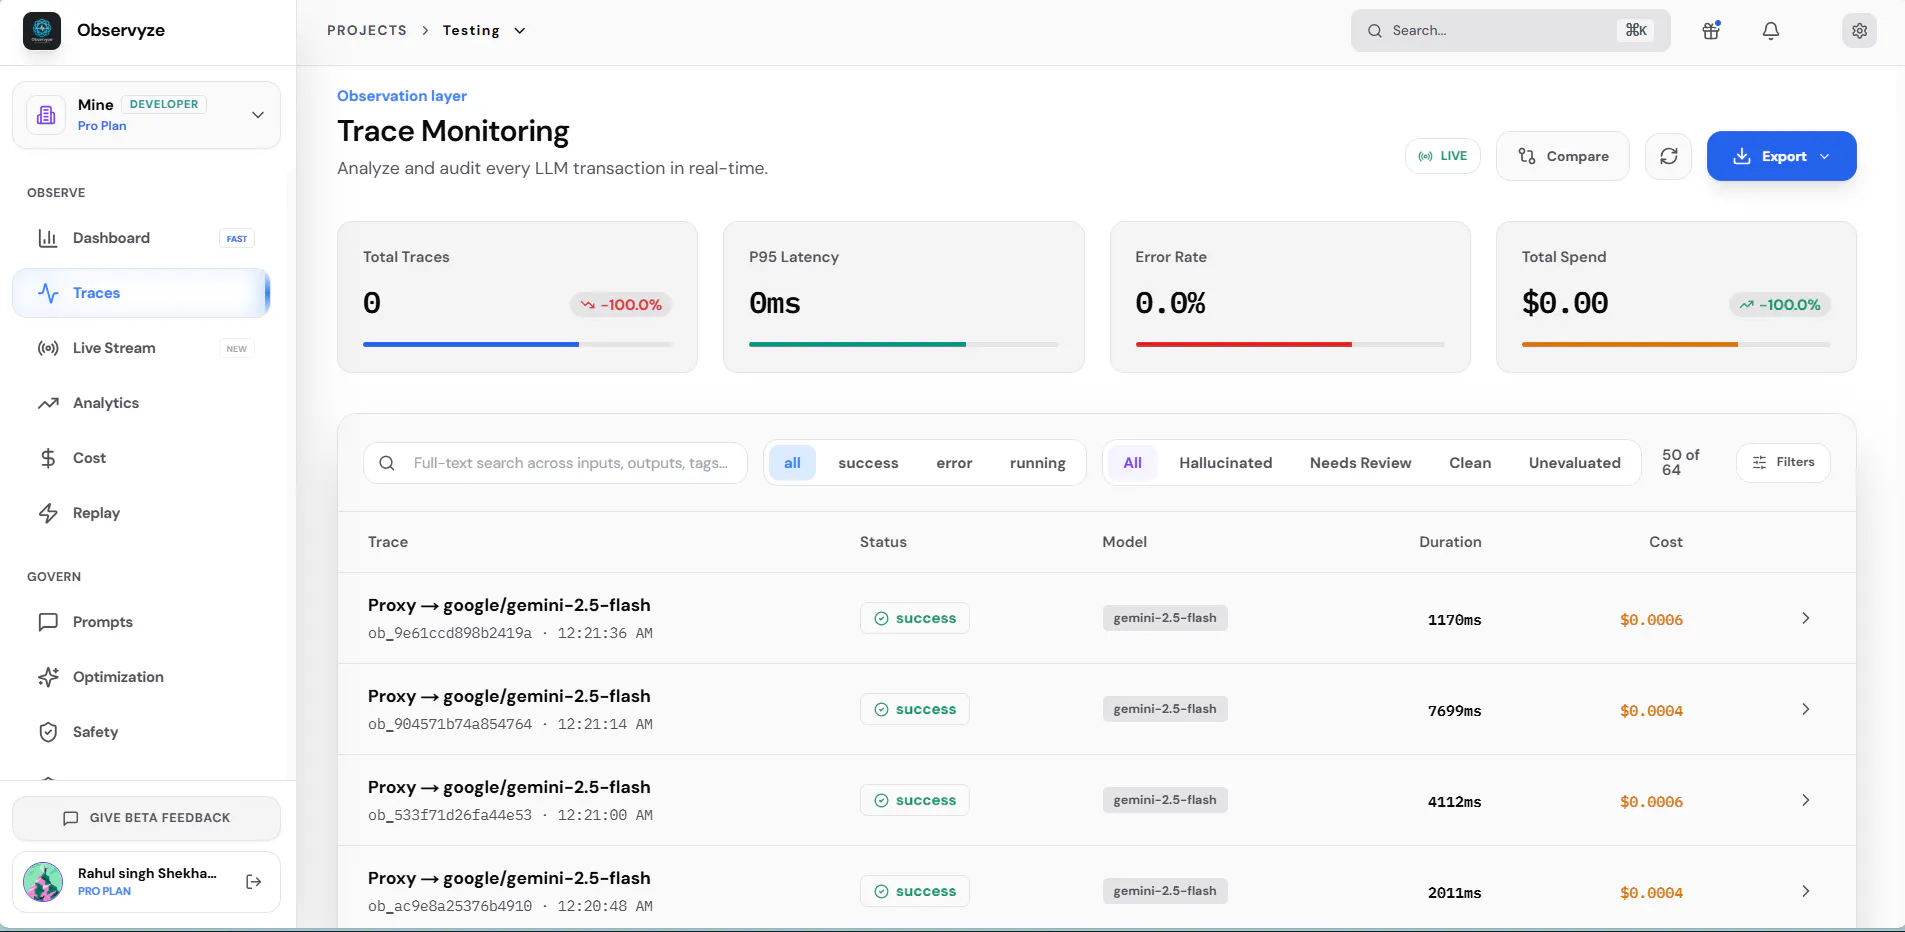This screenshot has width=1905, height=932.
Task: Click the Traces pulse icon
Action: tap(48, 293)
